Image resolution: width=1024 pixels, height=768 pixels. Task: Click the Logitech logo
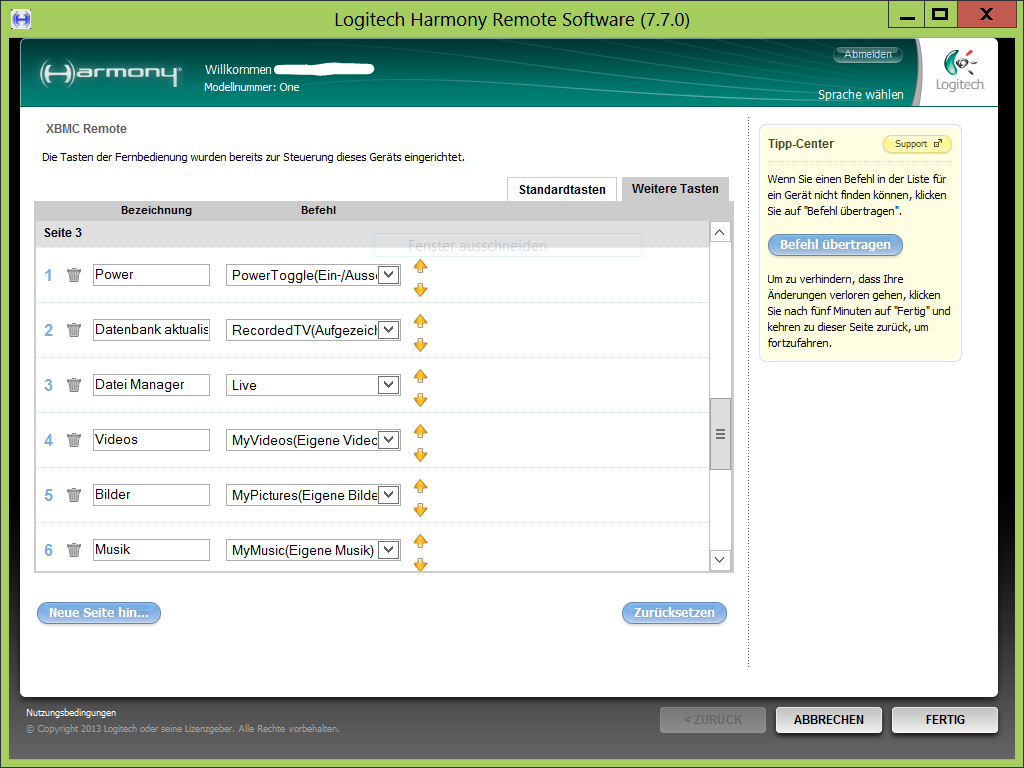pos(959,70)
